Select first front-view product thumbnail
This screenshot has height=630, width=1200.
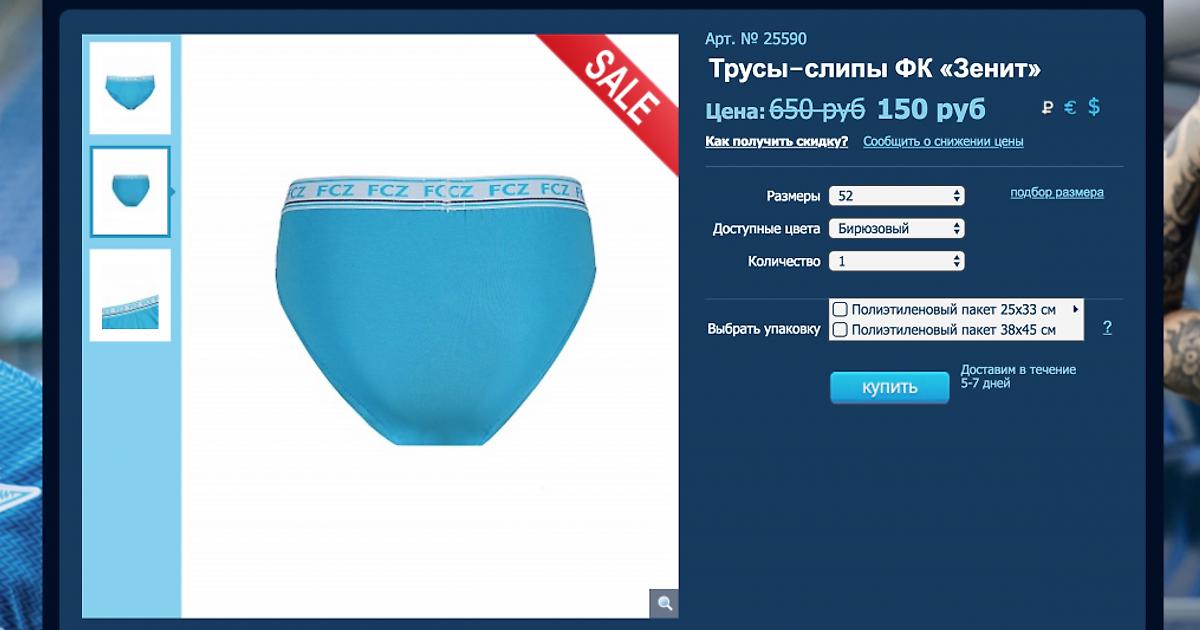(x=130, y=88)
